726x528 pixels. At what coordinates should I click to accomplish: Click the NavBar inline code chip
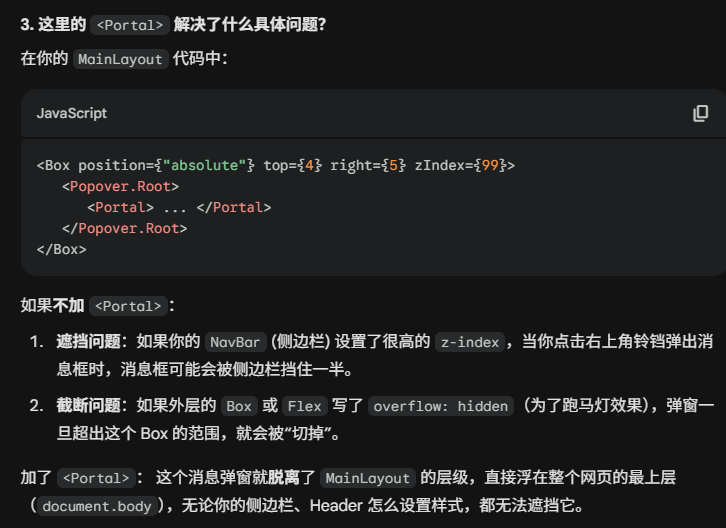click(x=231, y=342)
